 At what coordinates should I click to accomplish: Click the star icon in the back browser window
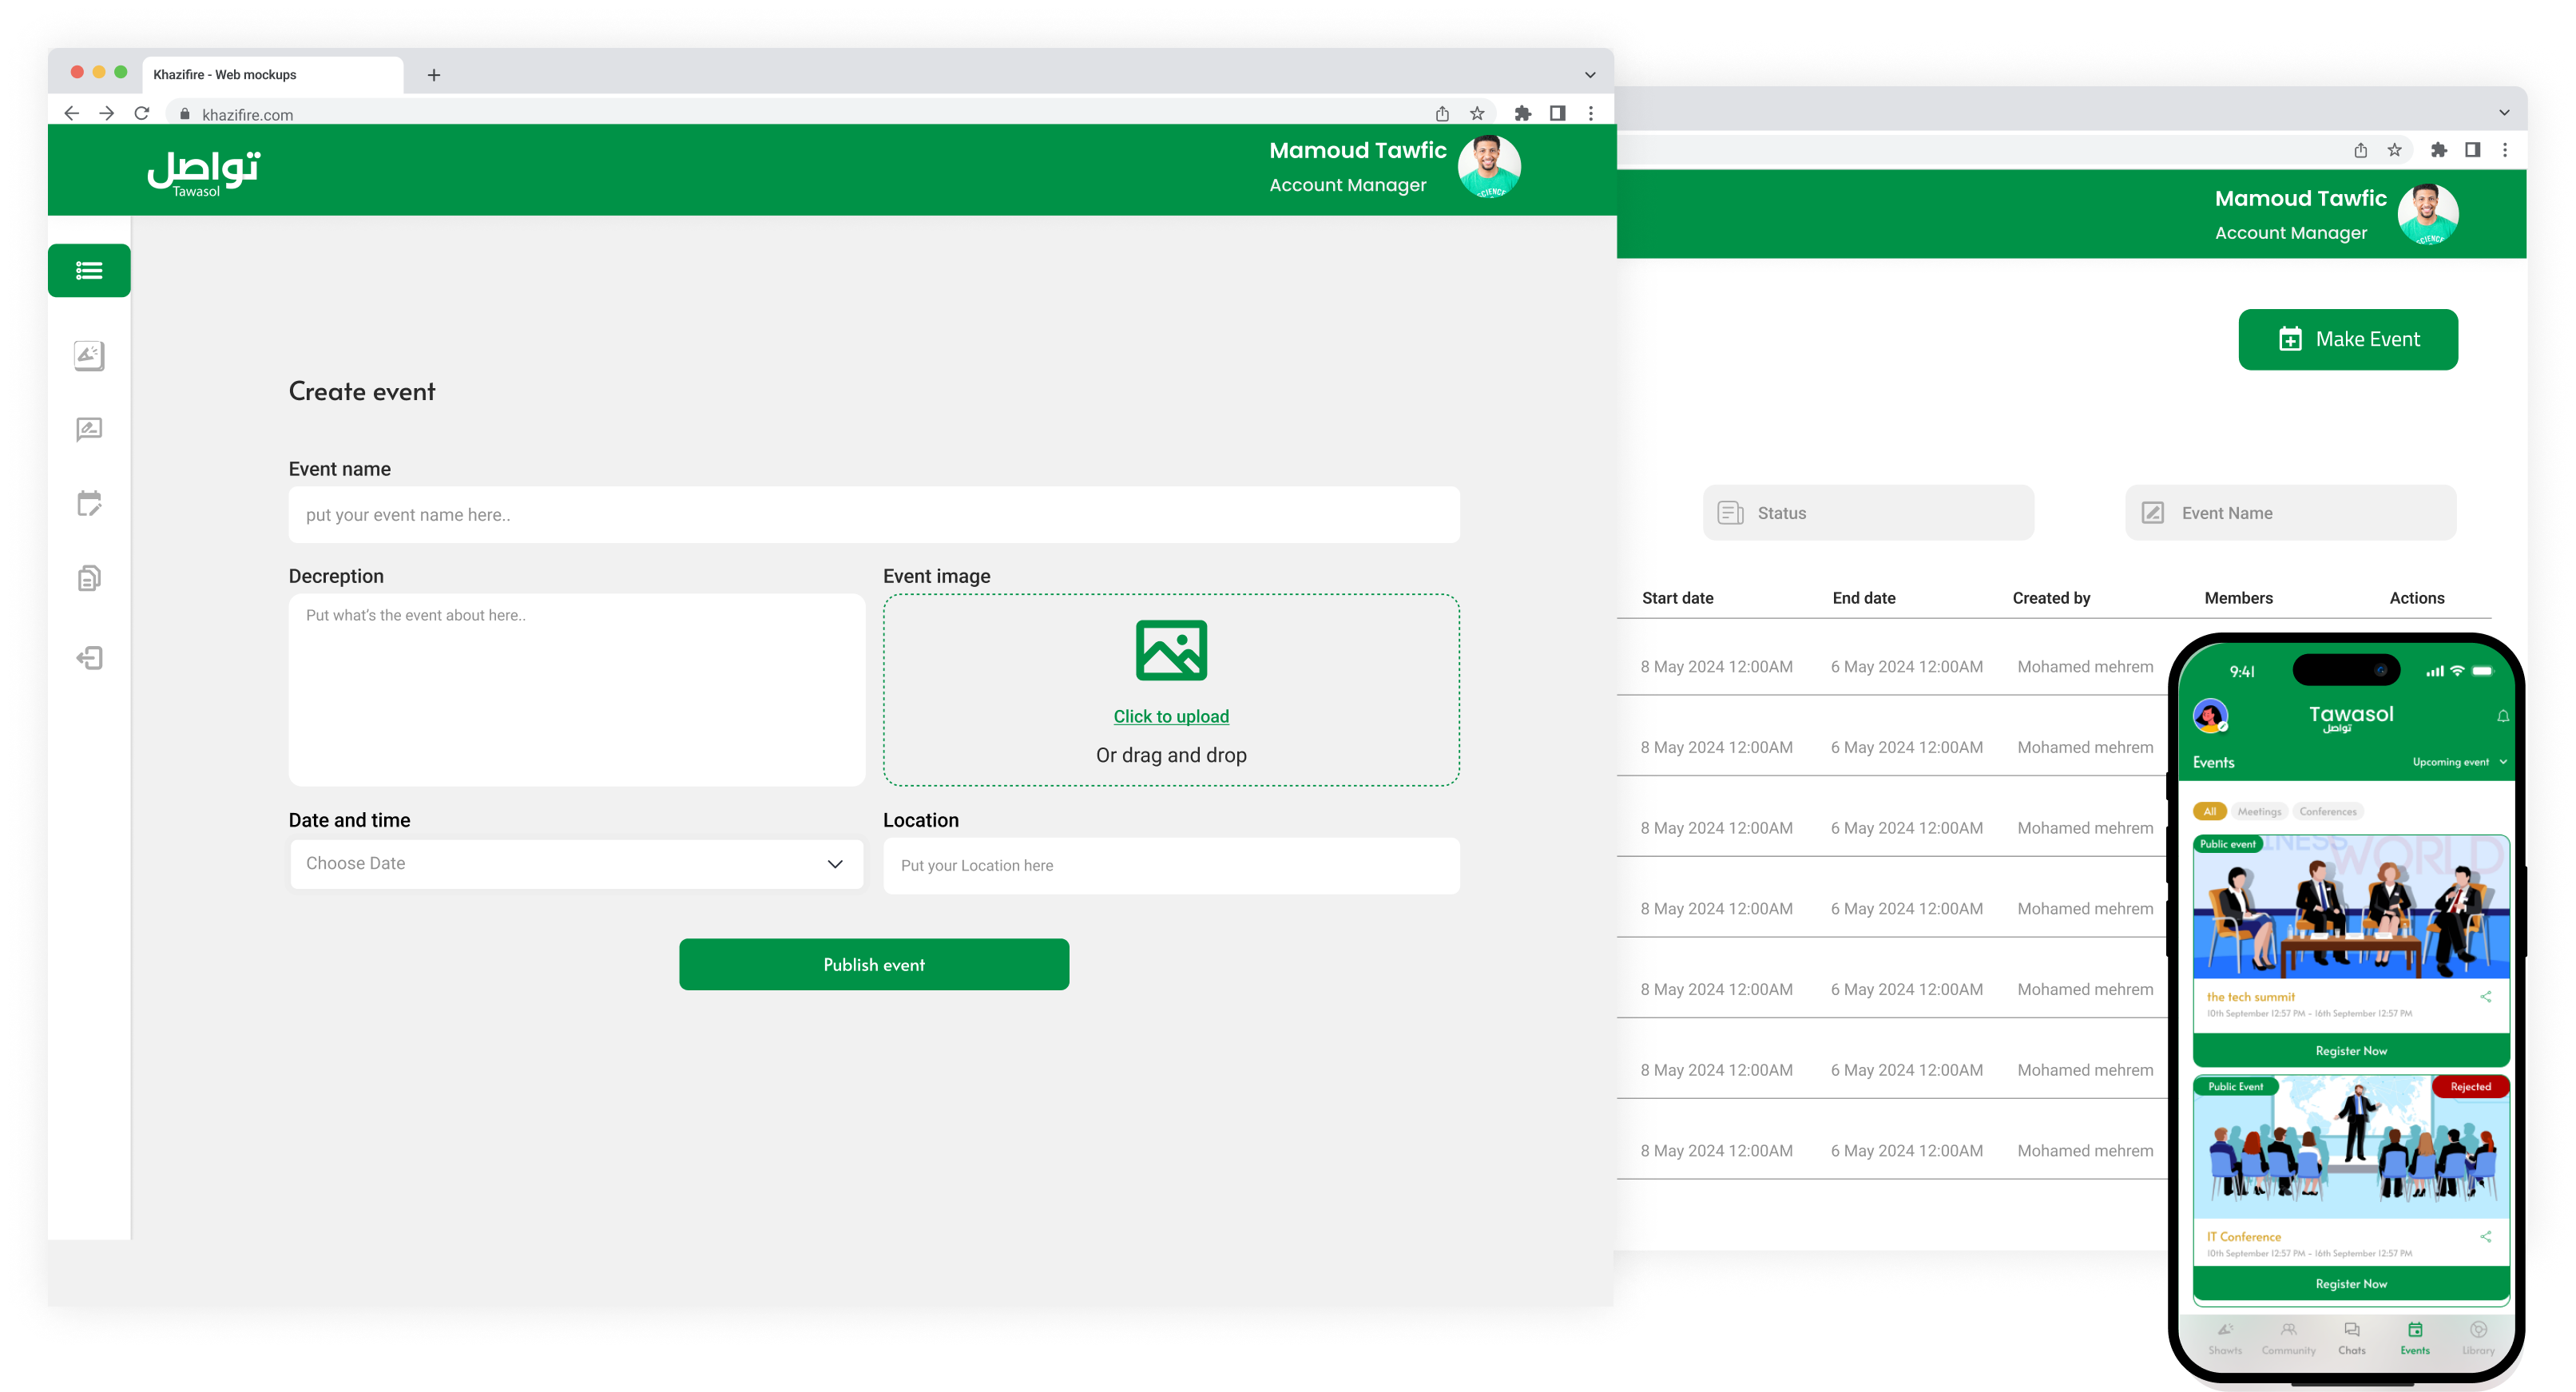pyautogui.click(x=2394, y=150)
